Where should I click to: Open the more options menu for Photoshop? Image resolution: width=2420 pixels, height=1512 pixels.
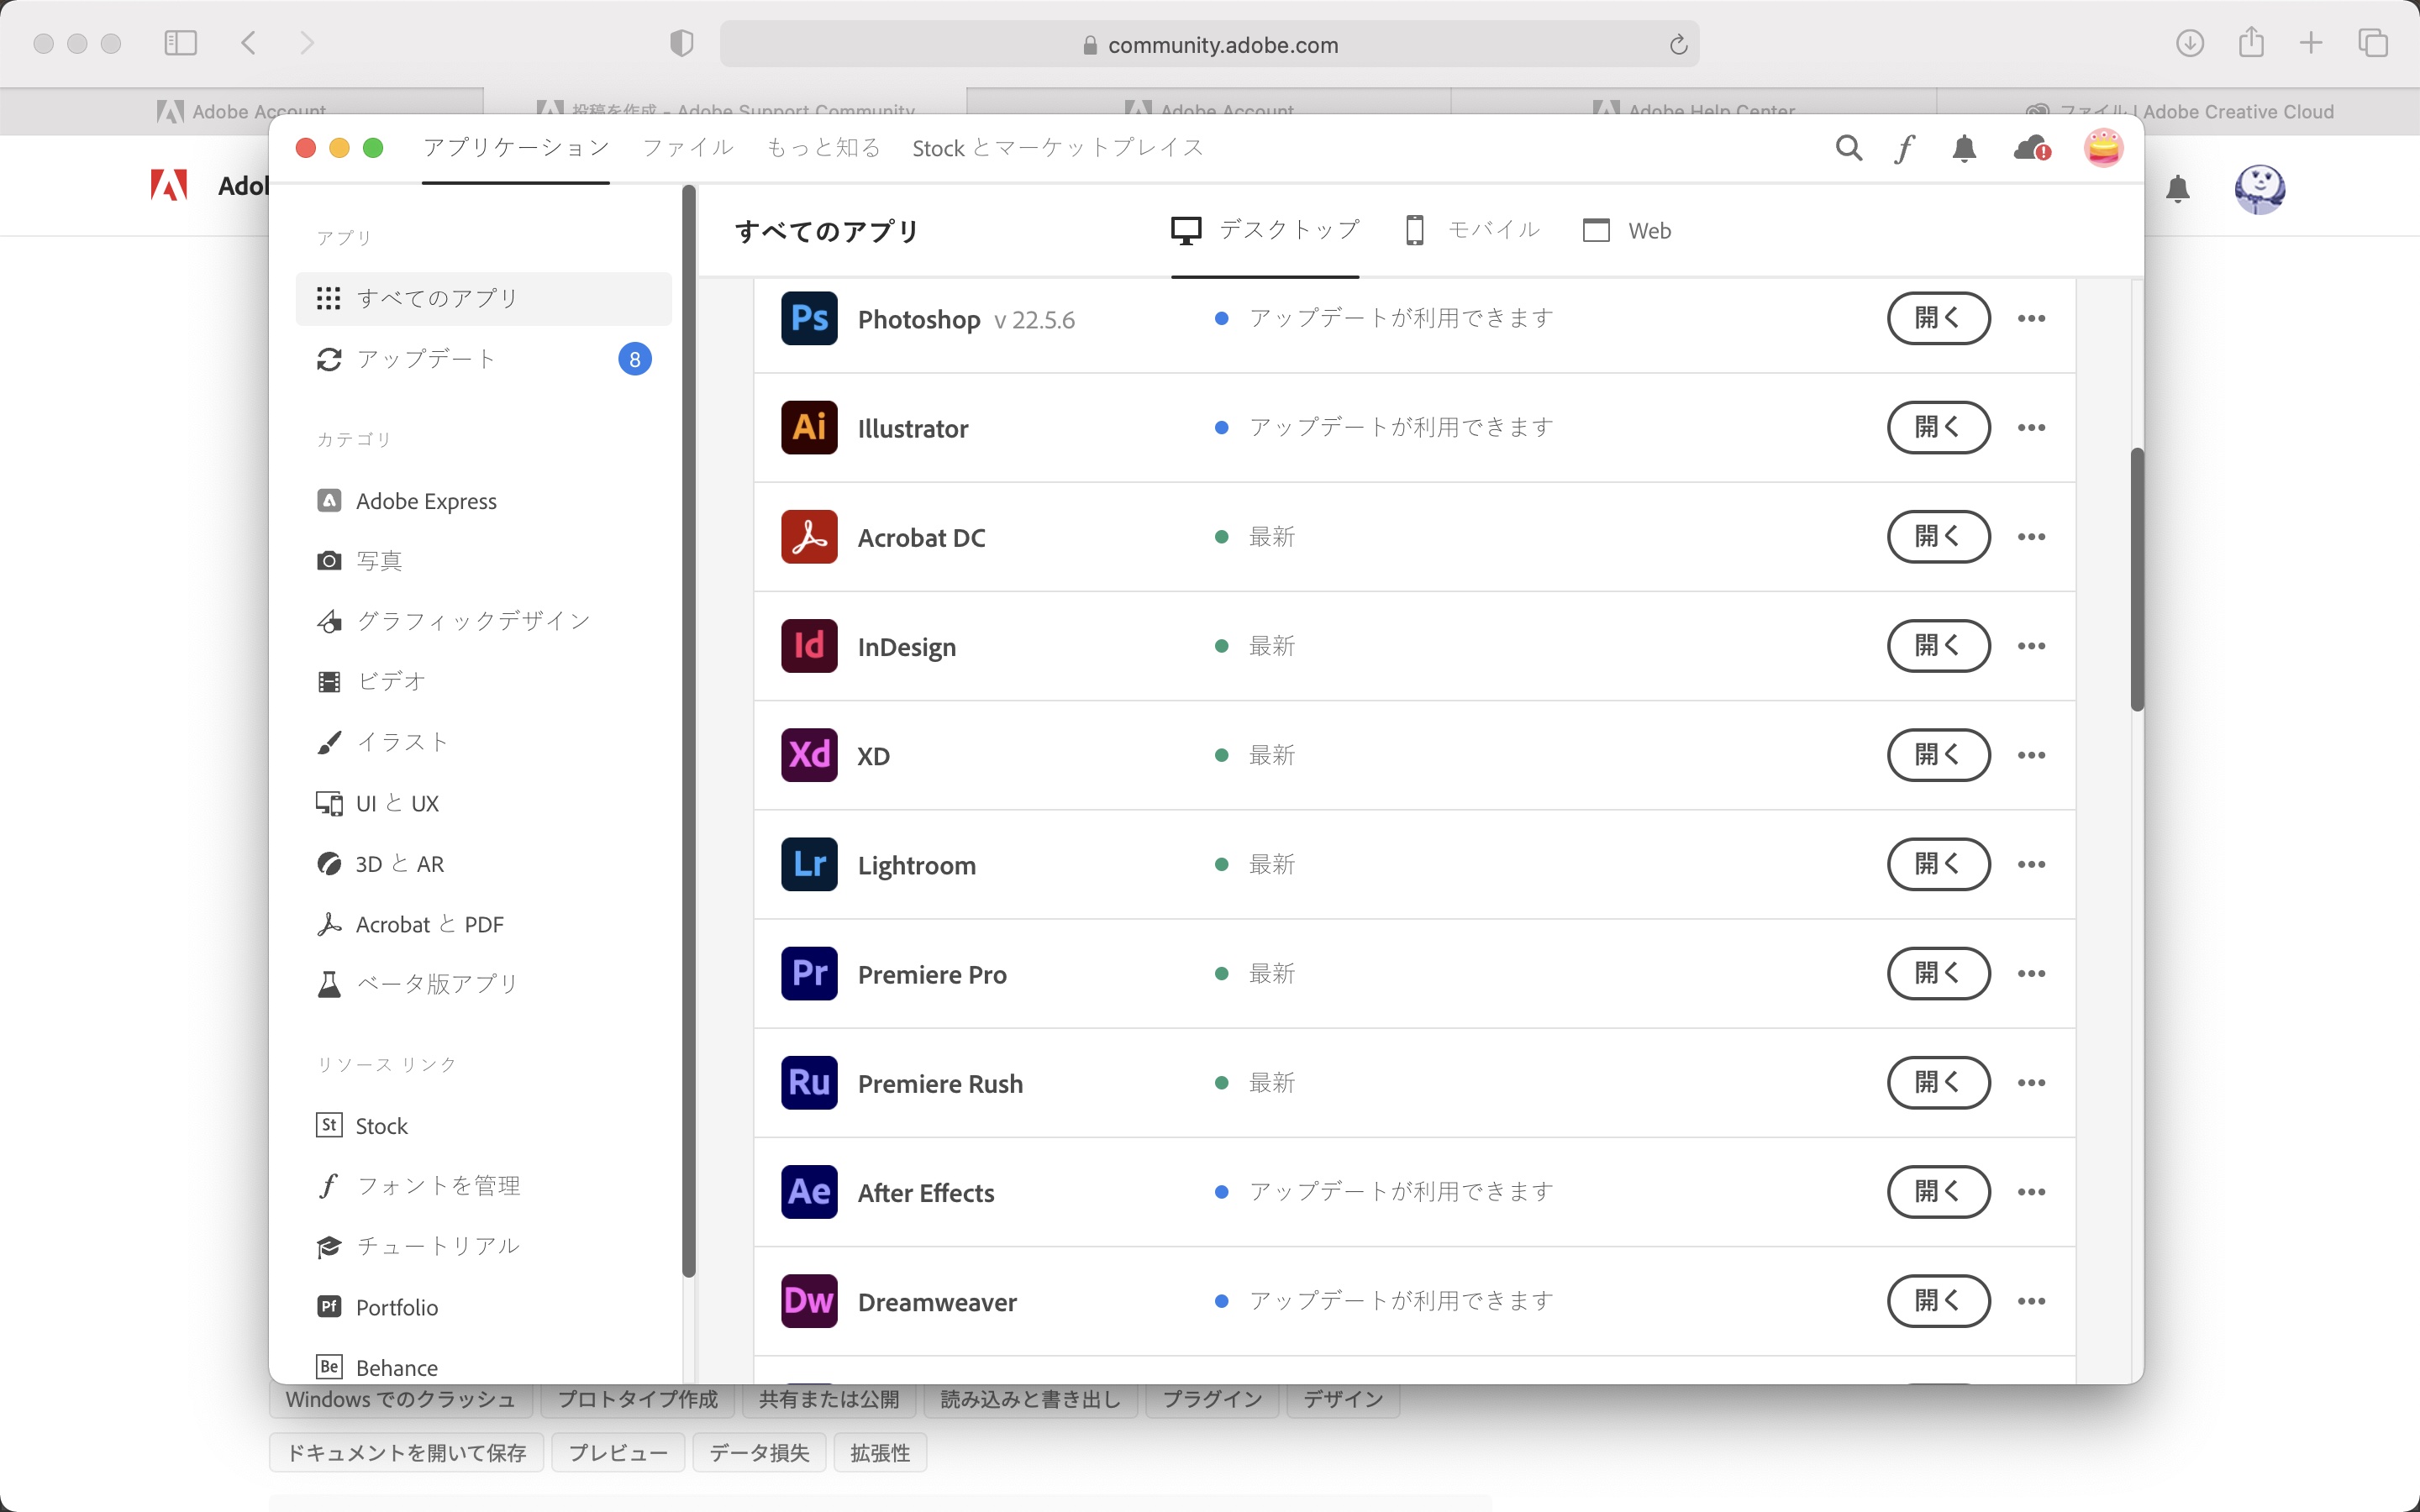pyautogui.click(x=2032, y=318)
